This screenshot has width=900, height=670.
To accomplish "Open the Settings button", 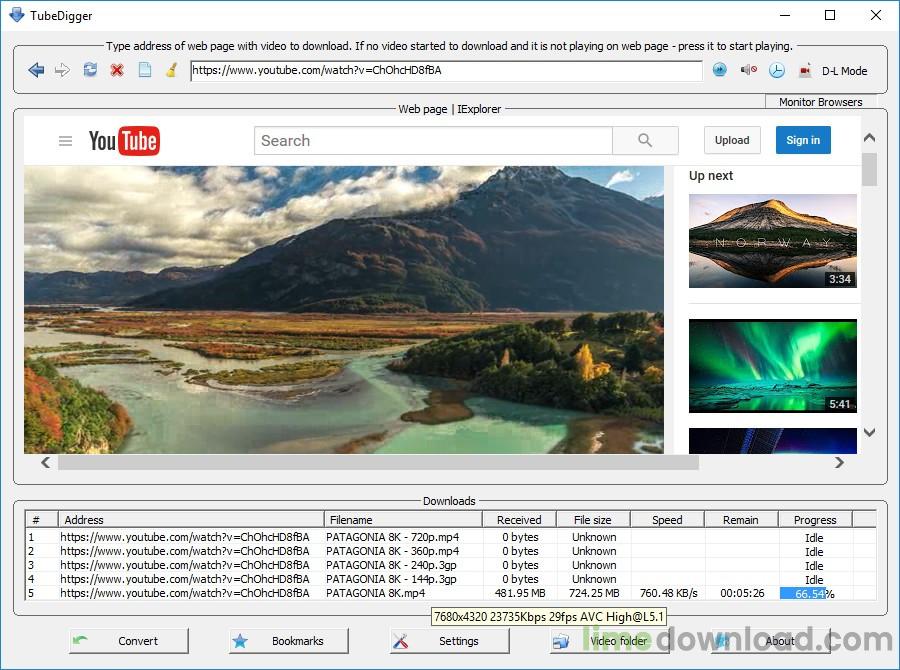I will [x=449, y=641].
